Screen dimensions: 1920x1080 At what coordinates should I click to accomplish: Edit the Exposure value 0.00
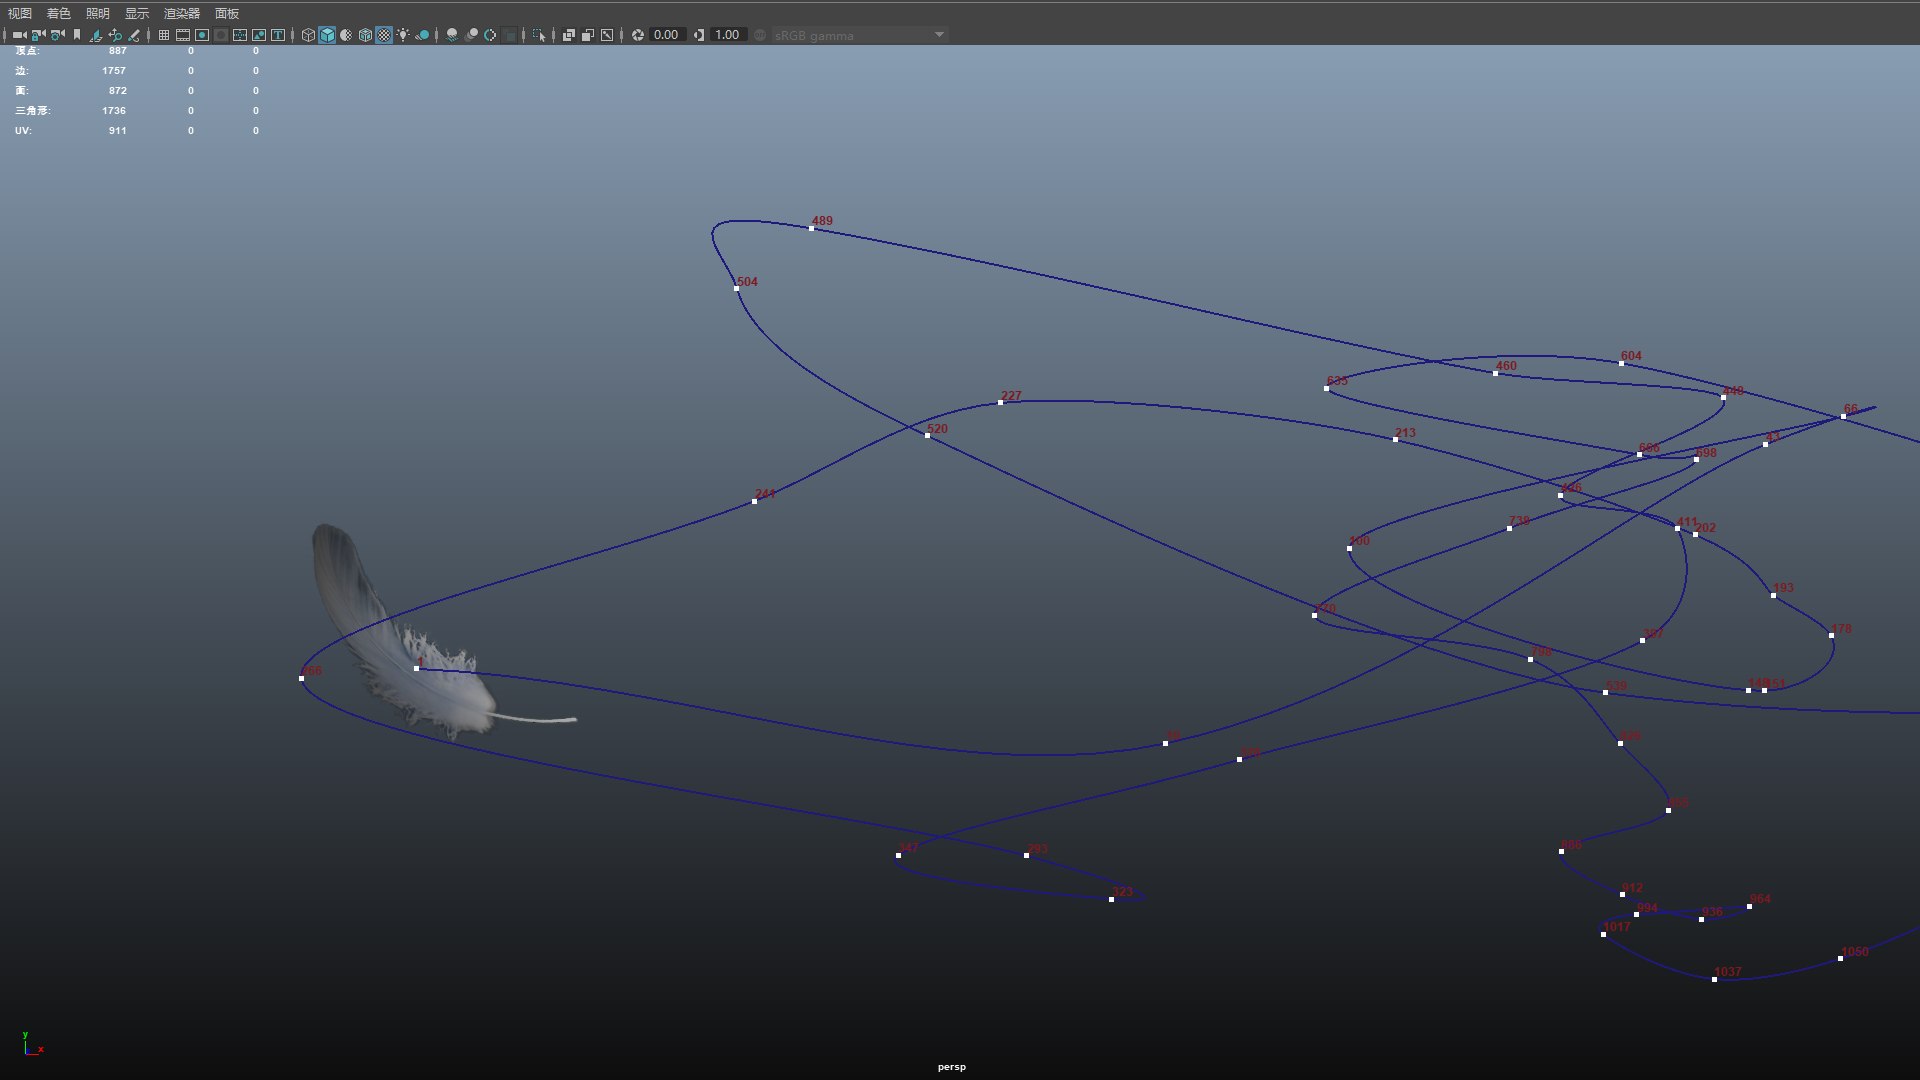click(x=666, y=35)
